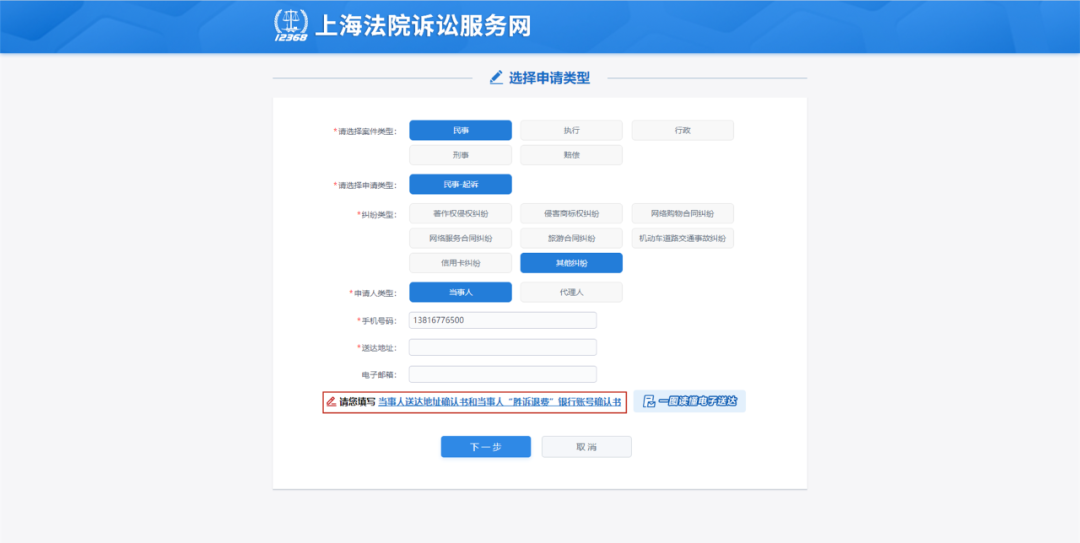Click the 选择申请类型 page heading
This screenshot has height=543, width=1080.
click(549, 78)
